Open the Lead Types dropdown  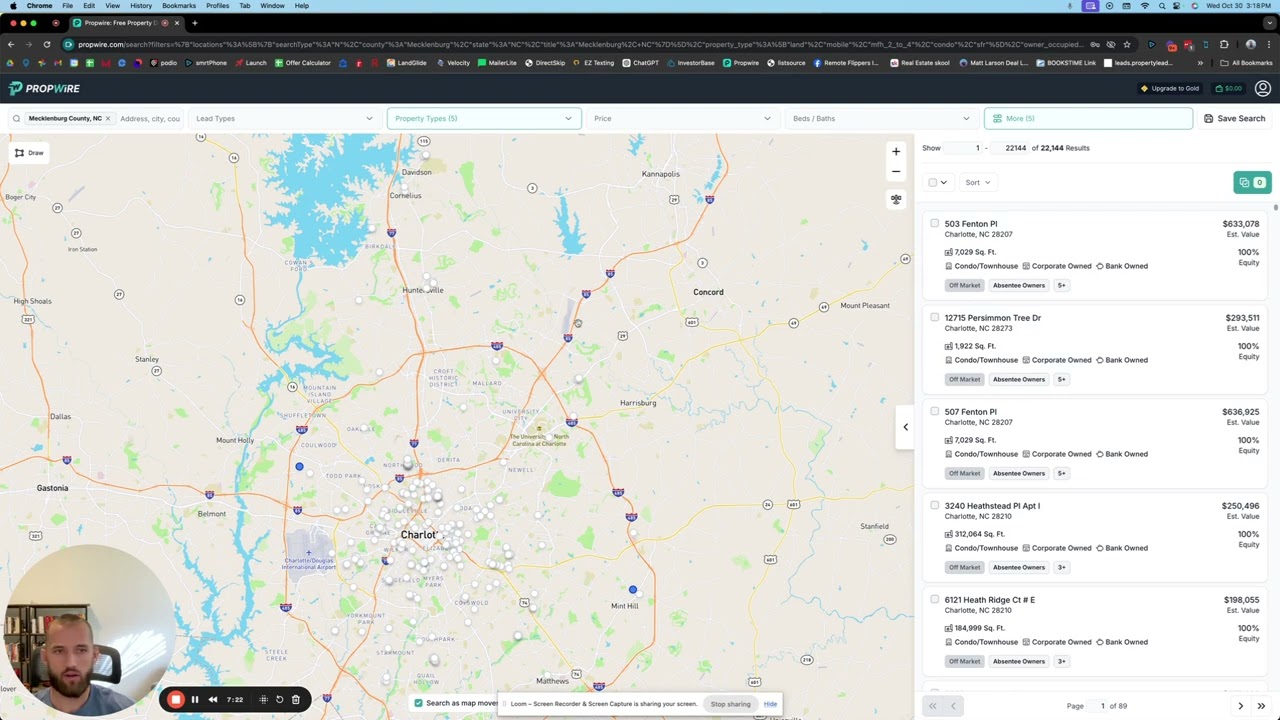[x=284, y=118]
